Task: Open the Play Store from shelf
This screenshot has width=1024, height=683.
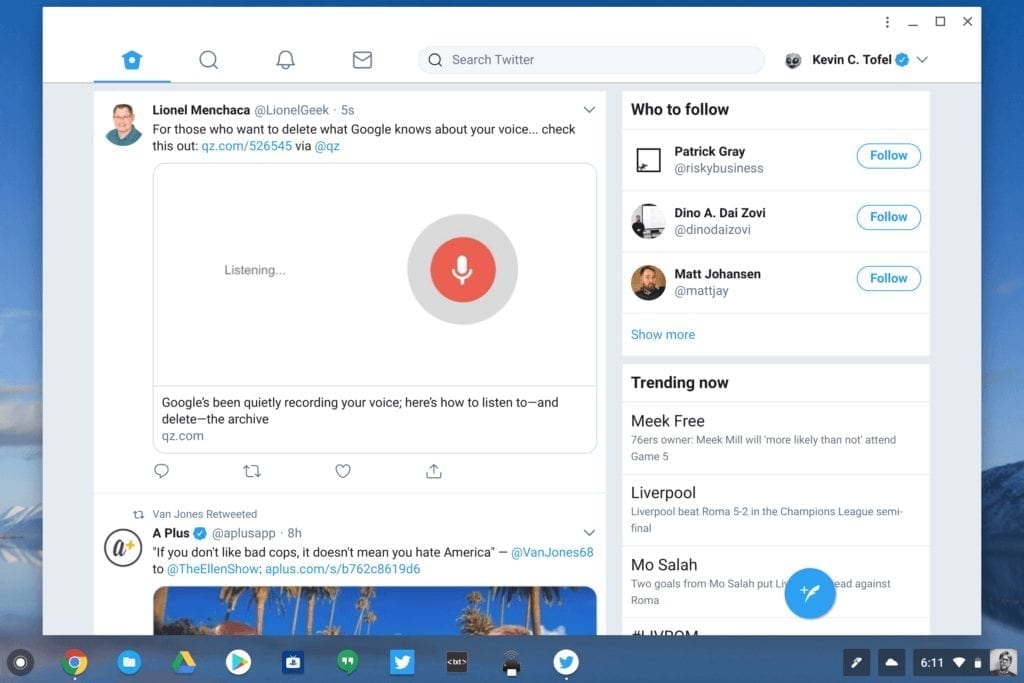Action: 238,663
